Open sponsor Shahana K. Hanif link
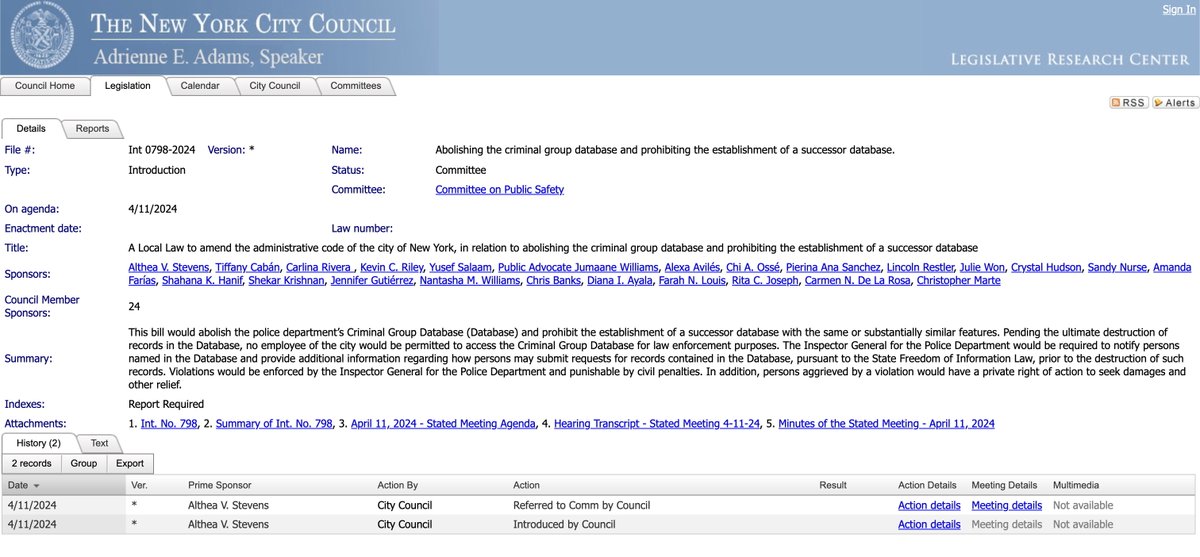1200x557 pixels. pos(204,281)
